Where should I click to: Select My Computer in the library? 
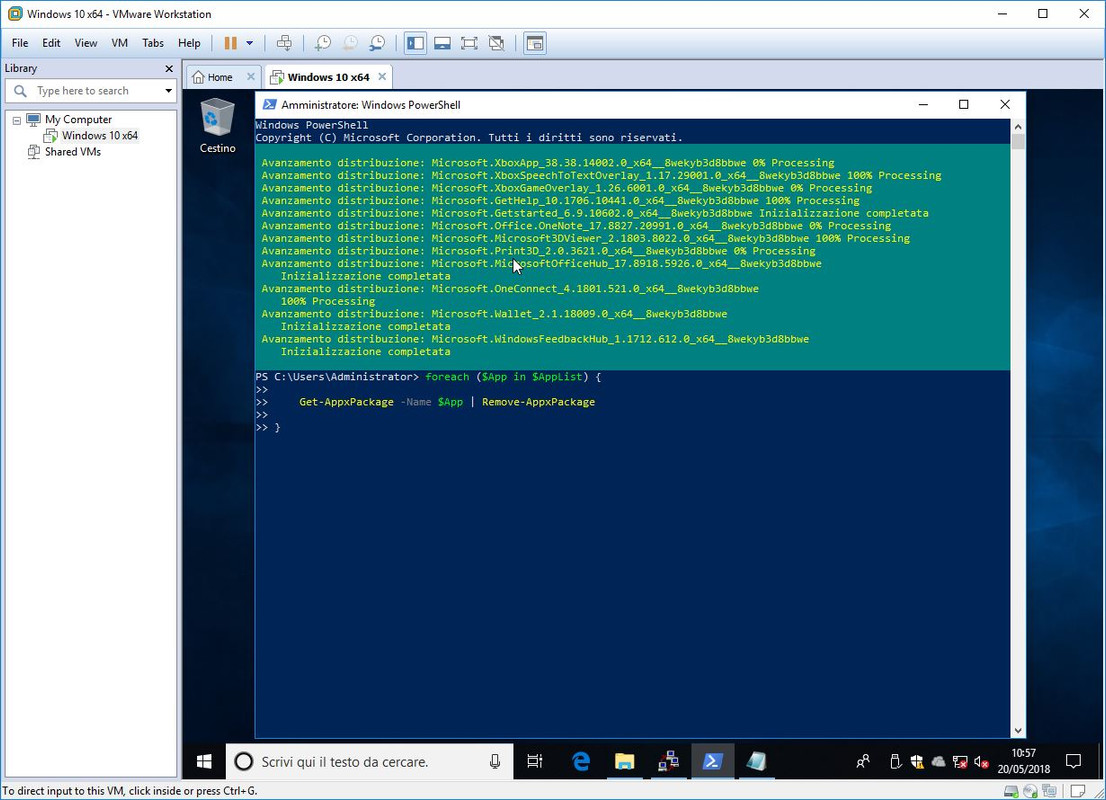coord(78,119)
